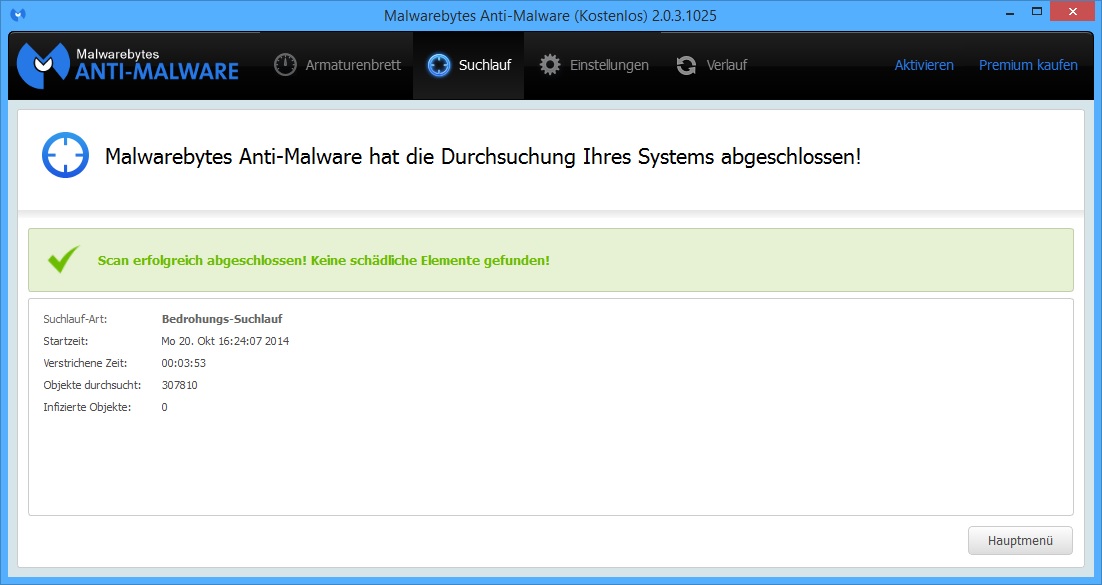Image resolution: width=1102 pixels, height=585 pixels.
Task: Click the 'Objekte durchsucht:' label
Action: [x=92, y=385]
